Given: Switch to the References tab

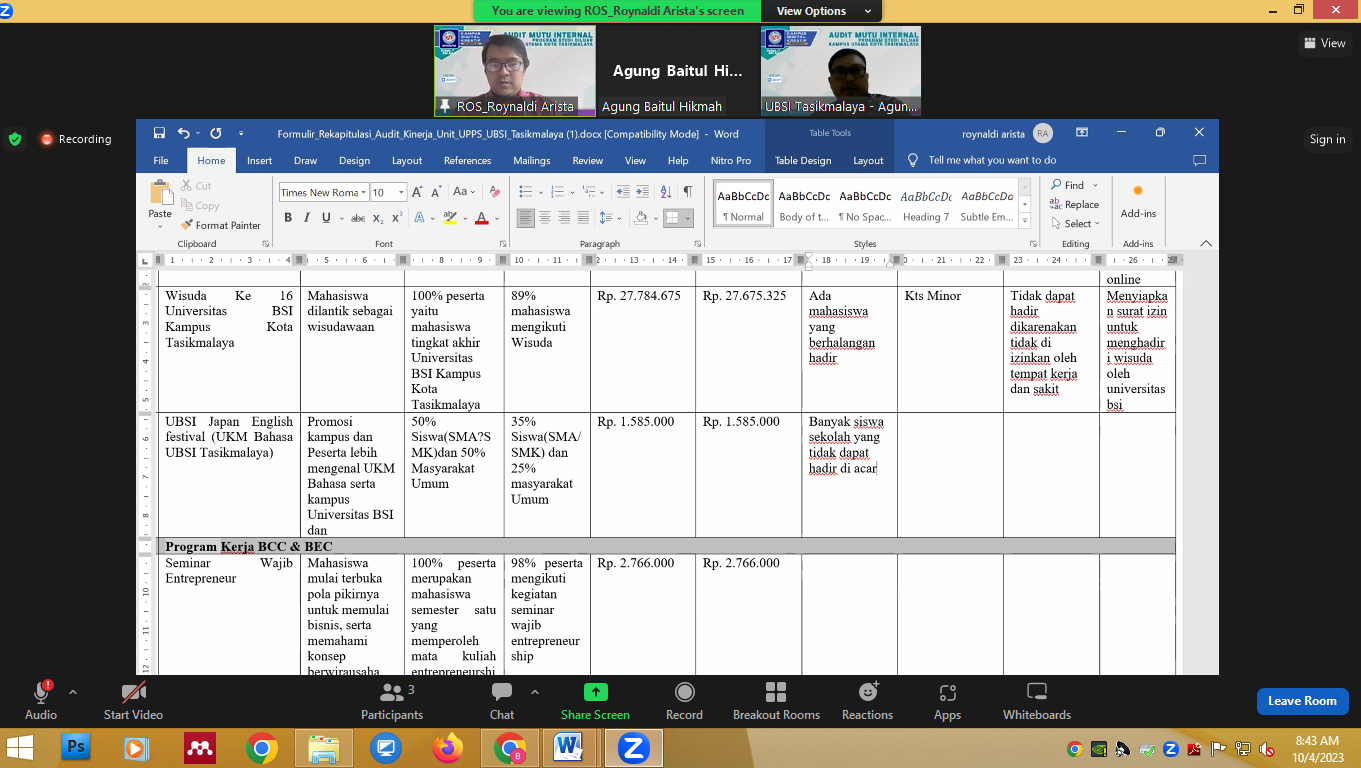Looking at the screenshot, I should click(467, 160).
